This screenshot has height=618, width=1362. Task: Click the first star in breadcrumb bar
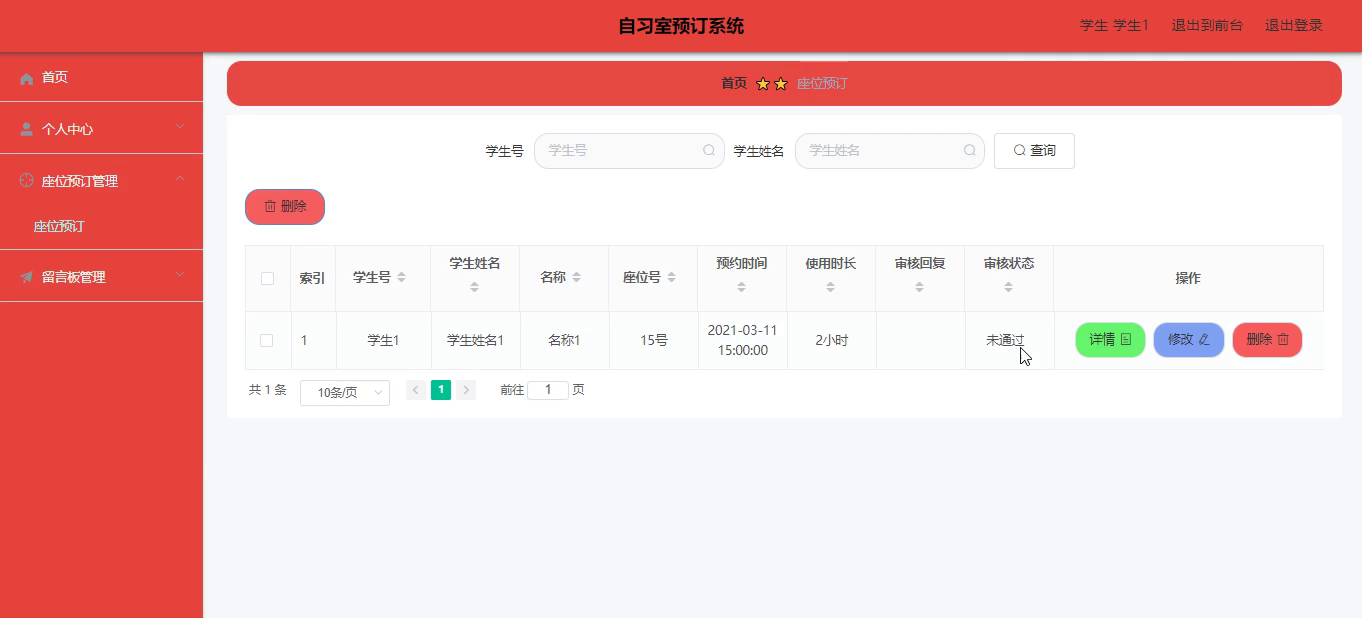(763, 84)
